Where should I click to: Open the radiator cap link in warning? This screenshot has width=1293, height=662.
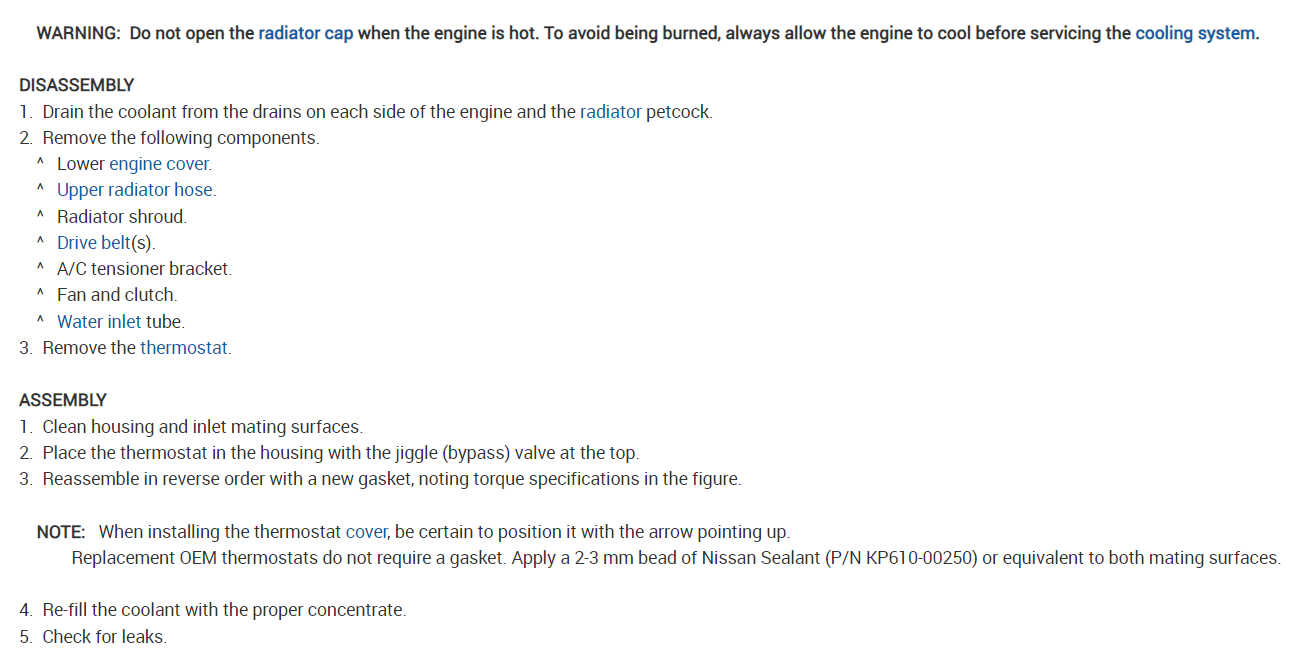point(305,33)
